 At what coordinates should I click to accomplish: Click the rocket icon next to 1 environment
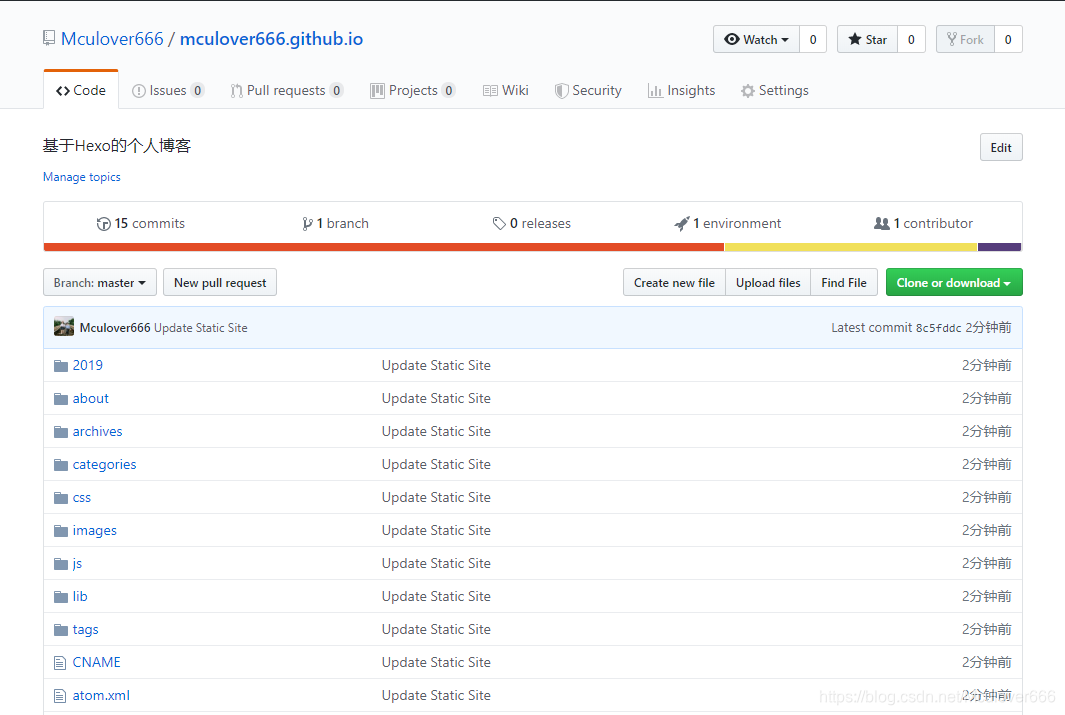[x=681, y=223]
